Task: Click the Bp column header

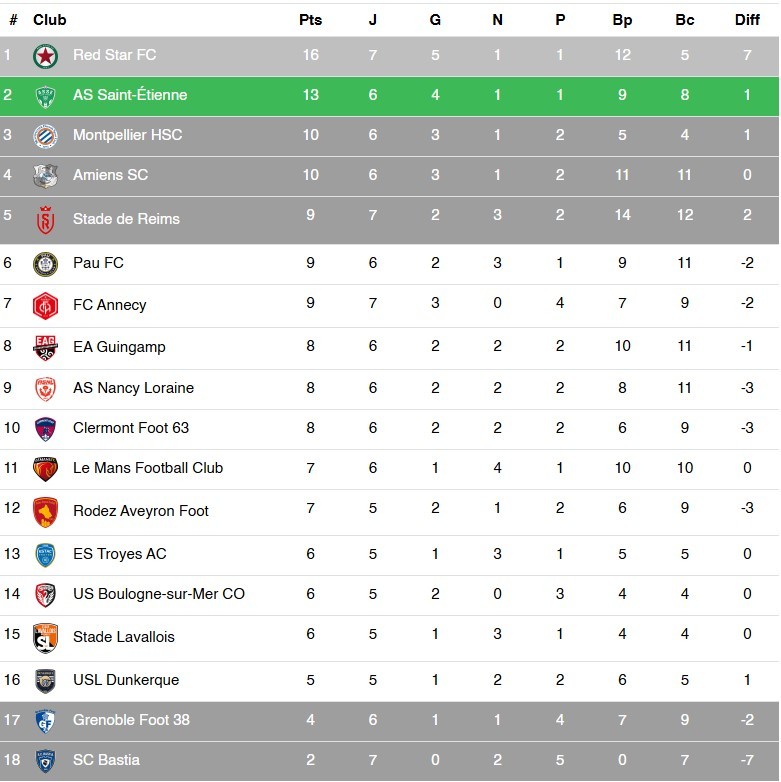Action: click(x=623, y=20)
